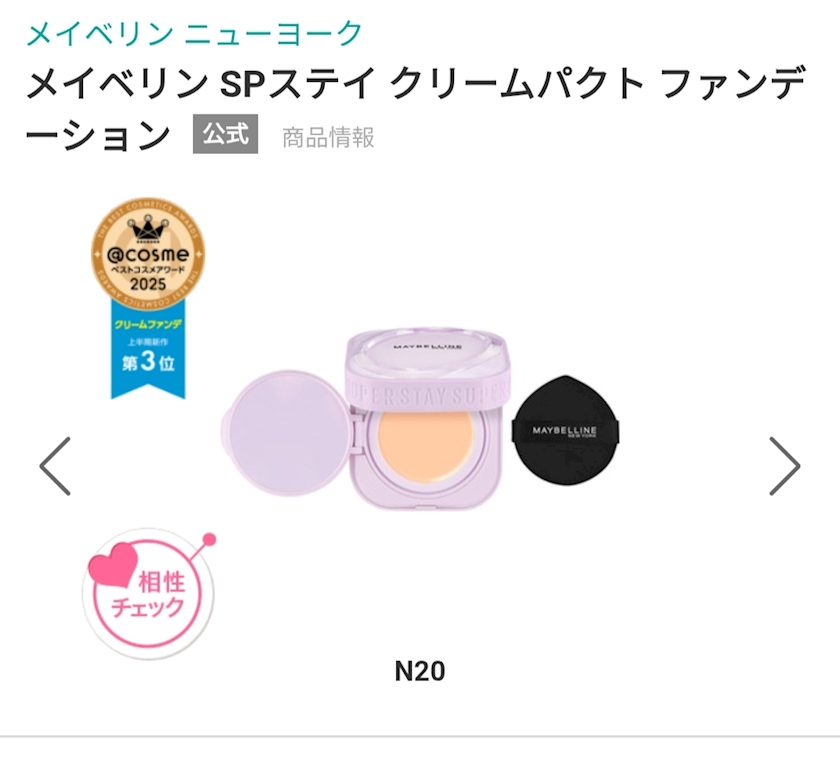
Task: Click the N20 shade label
Action: 419,670
